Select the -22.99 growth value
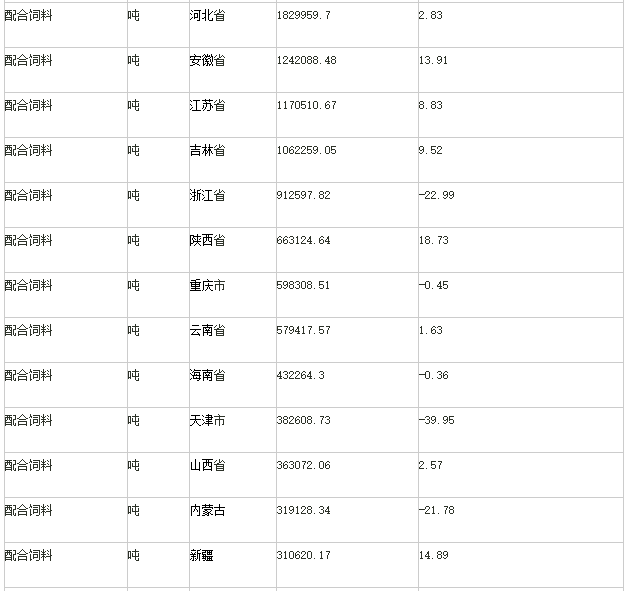The image size is (628, 591). [436, 196]
